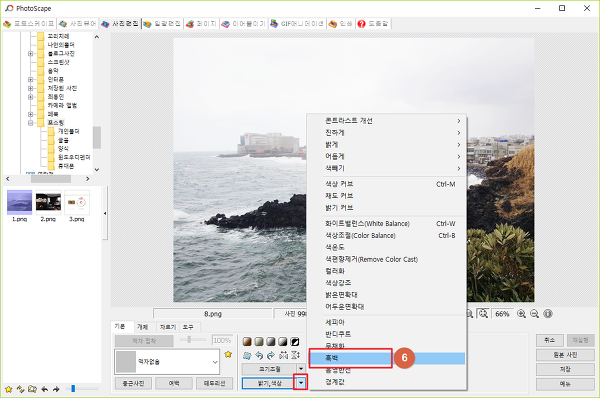Apply the black-white contrast quick-filter icon
Image resolution: width=600 pixels, height=398 pixels.
tap(295, 341)
